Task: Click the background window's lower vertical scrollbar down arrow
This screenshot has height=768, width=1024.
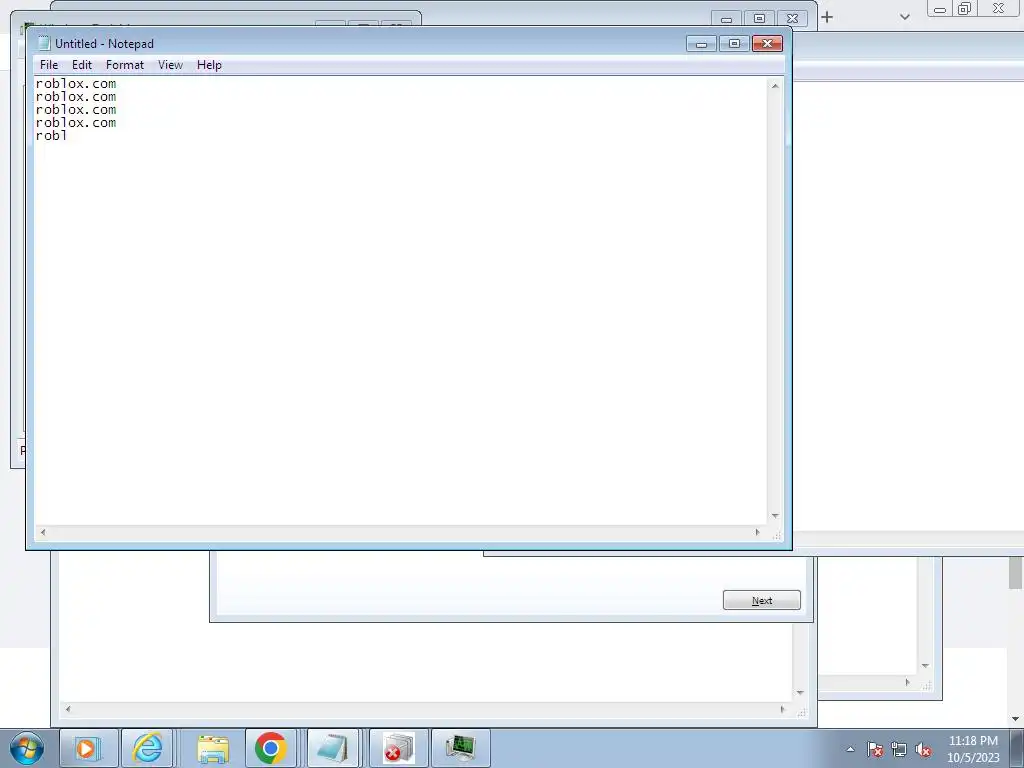Action: (800, 693)
